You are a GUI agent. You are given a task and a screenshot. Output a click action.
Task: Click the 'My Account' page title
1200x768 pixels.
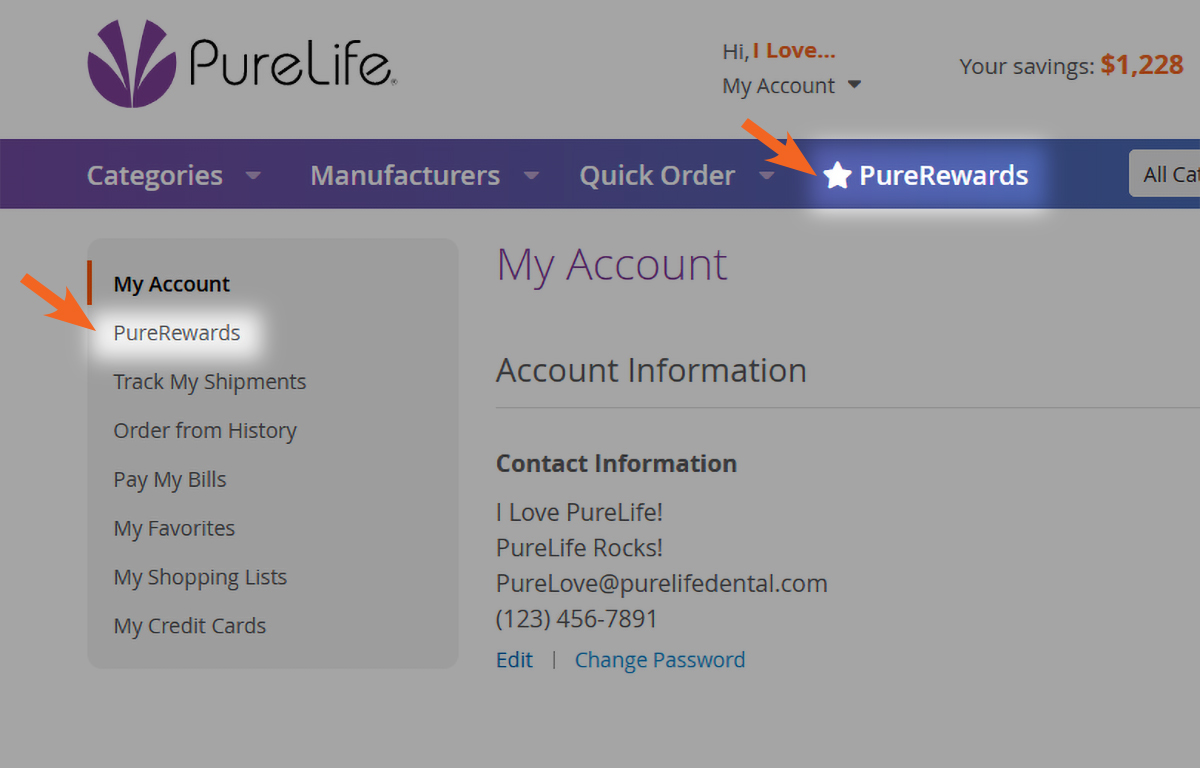tap(612, 265)
